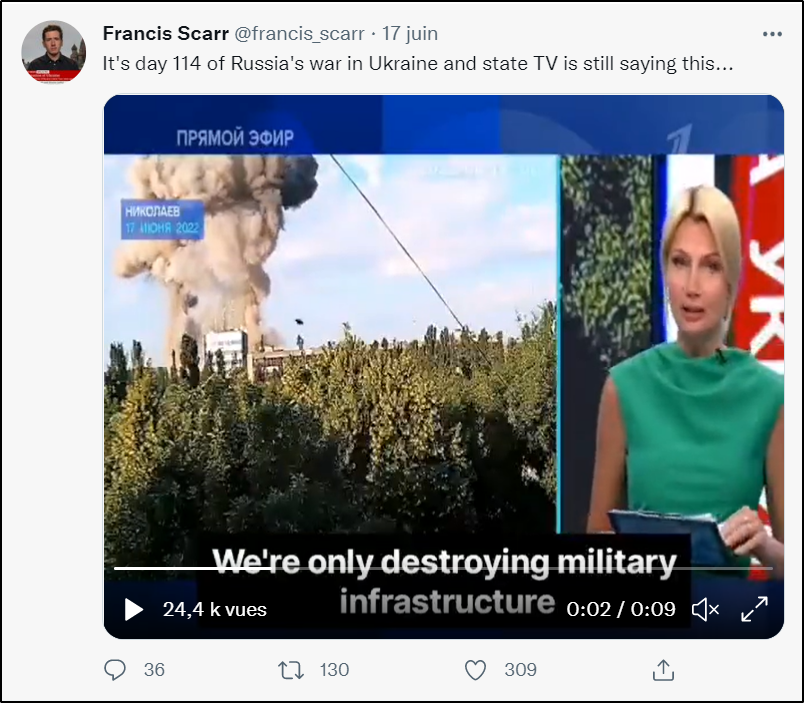Unmute the video sound
804x703 pixels.
(706, 610)
